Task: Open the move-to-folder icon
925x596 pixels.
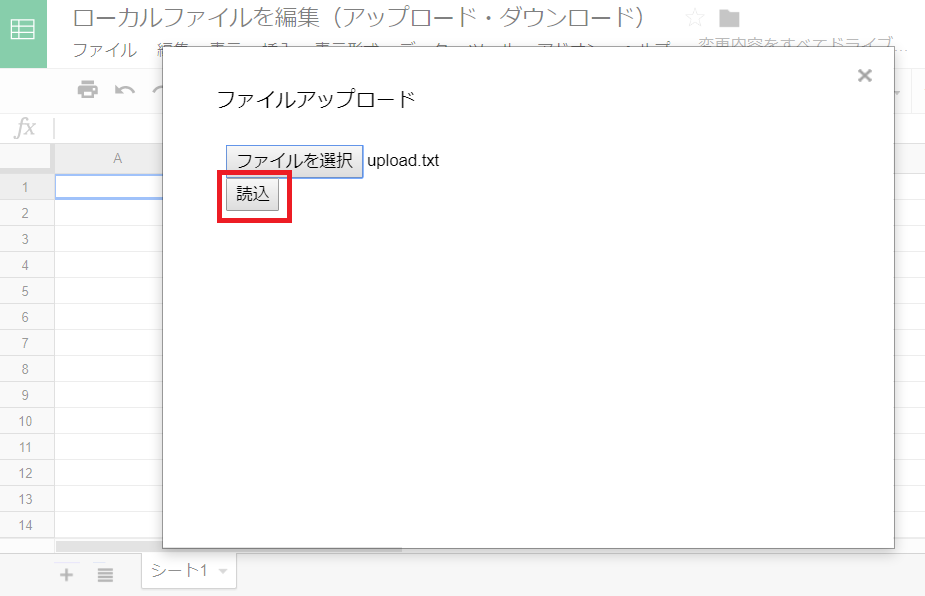Action: point(729,18)
